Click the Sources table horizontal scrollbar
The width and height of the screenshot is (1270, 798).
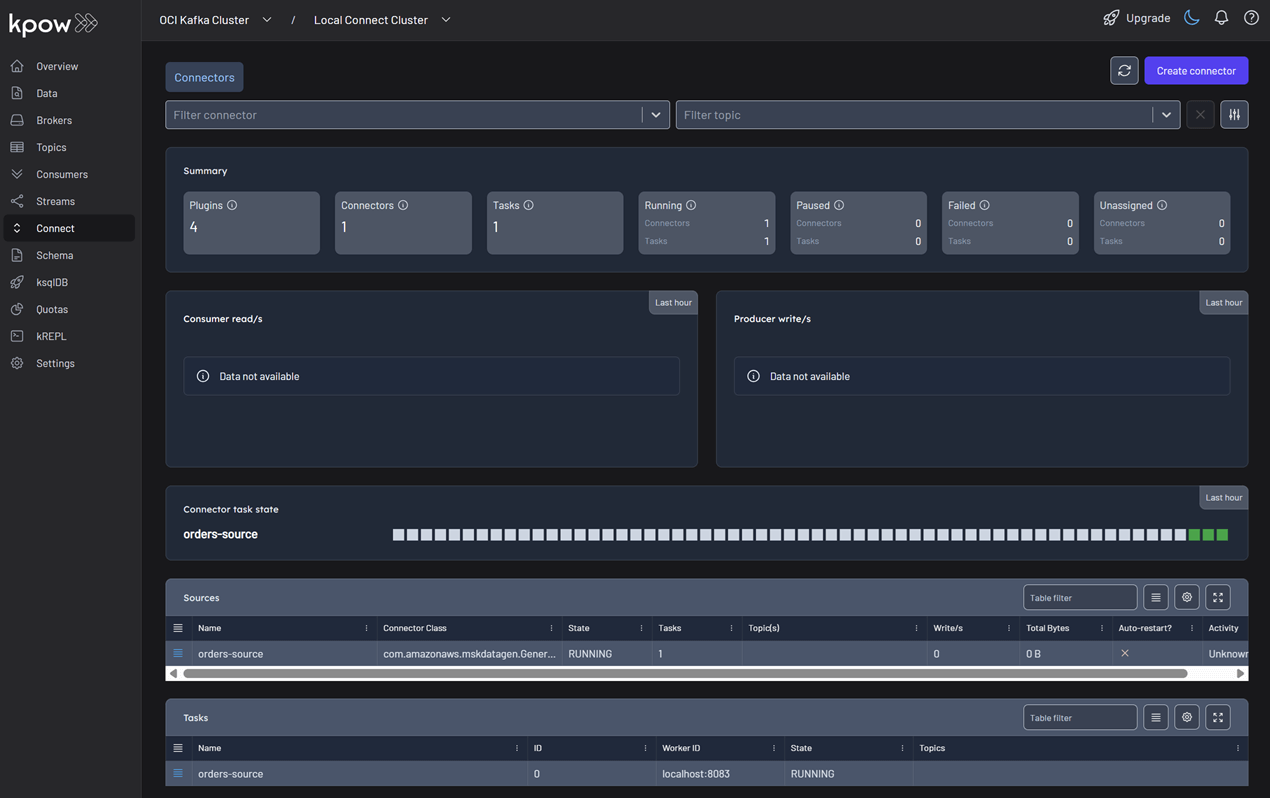(685, 674)
